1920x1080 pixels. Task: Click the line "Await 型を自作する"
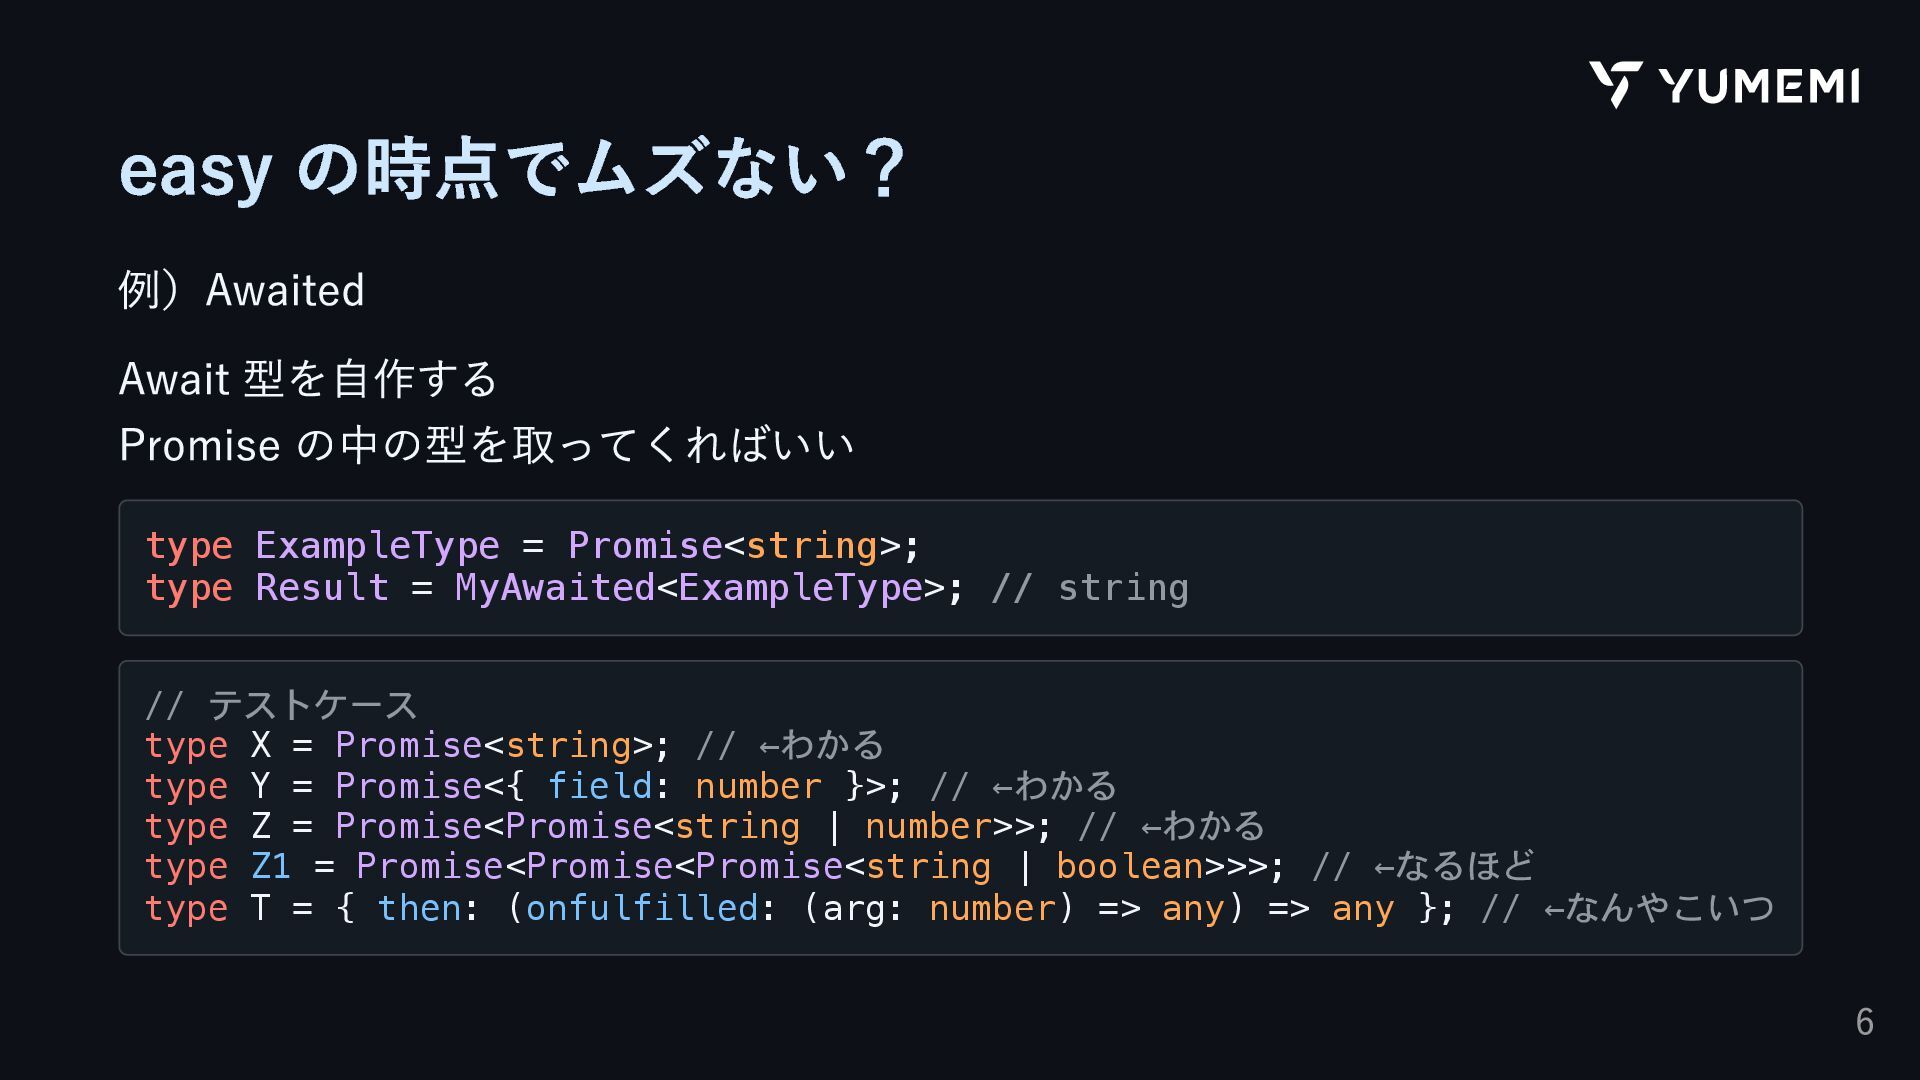click(x=308, y=379)
